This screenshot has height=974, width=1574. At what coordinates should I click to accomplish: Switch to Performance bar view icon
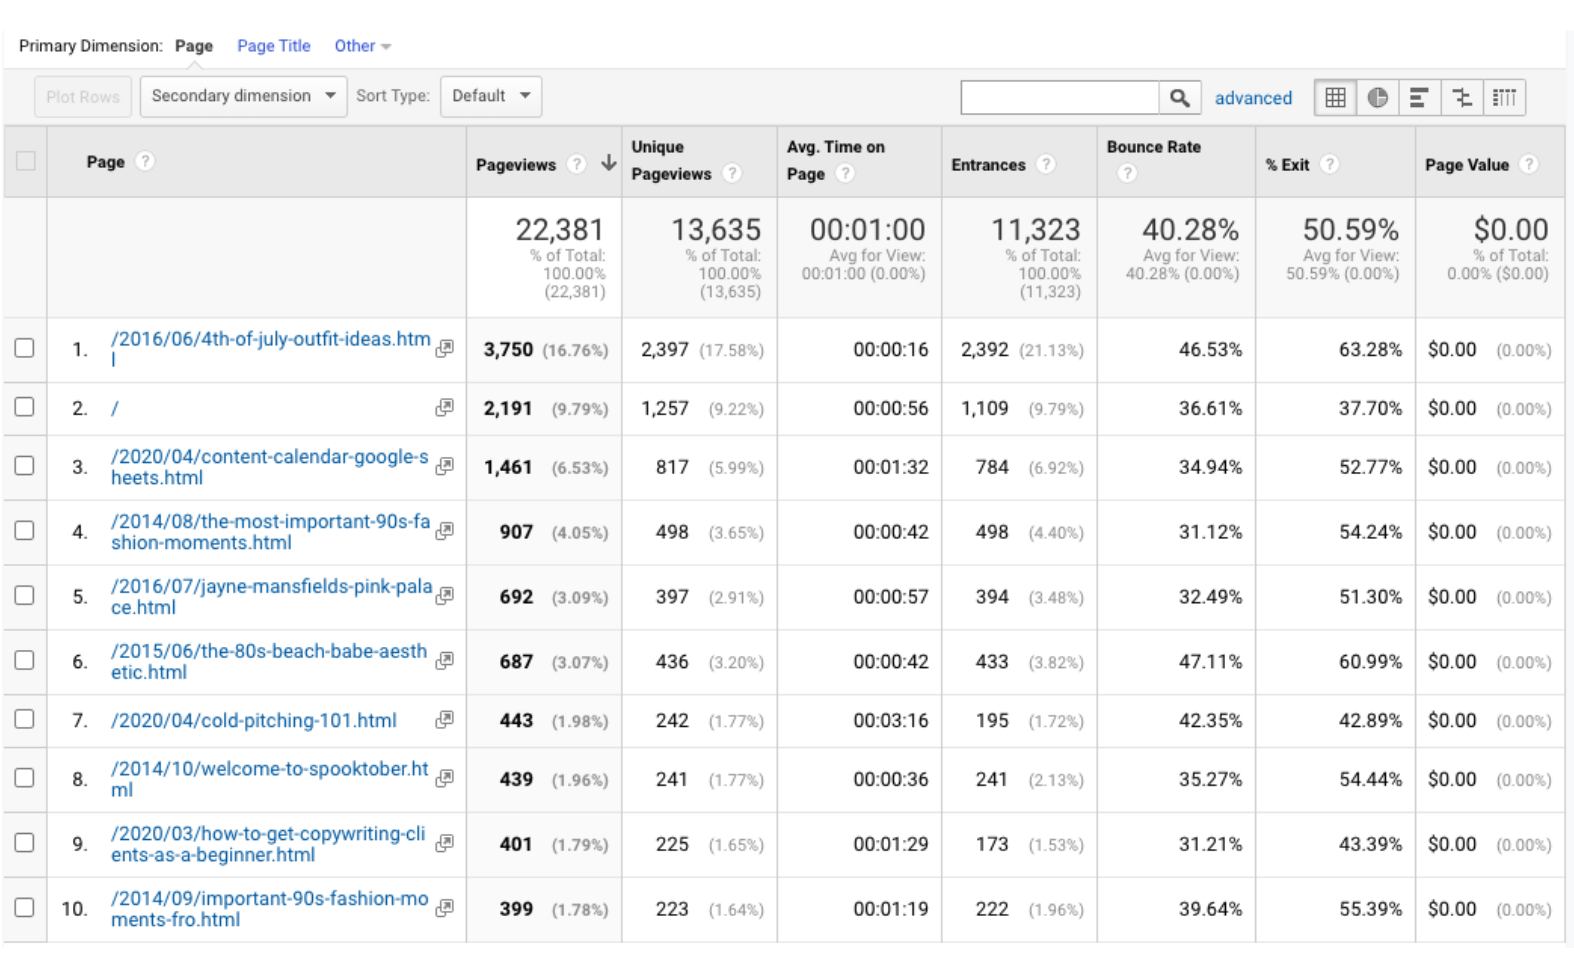(x=1419, y=98)
